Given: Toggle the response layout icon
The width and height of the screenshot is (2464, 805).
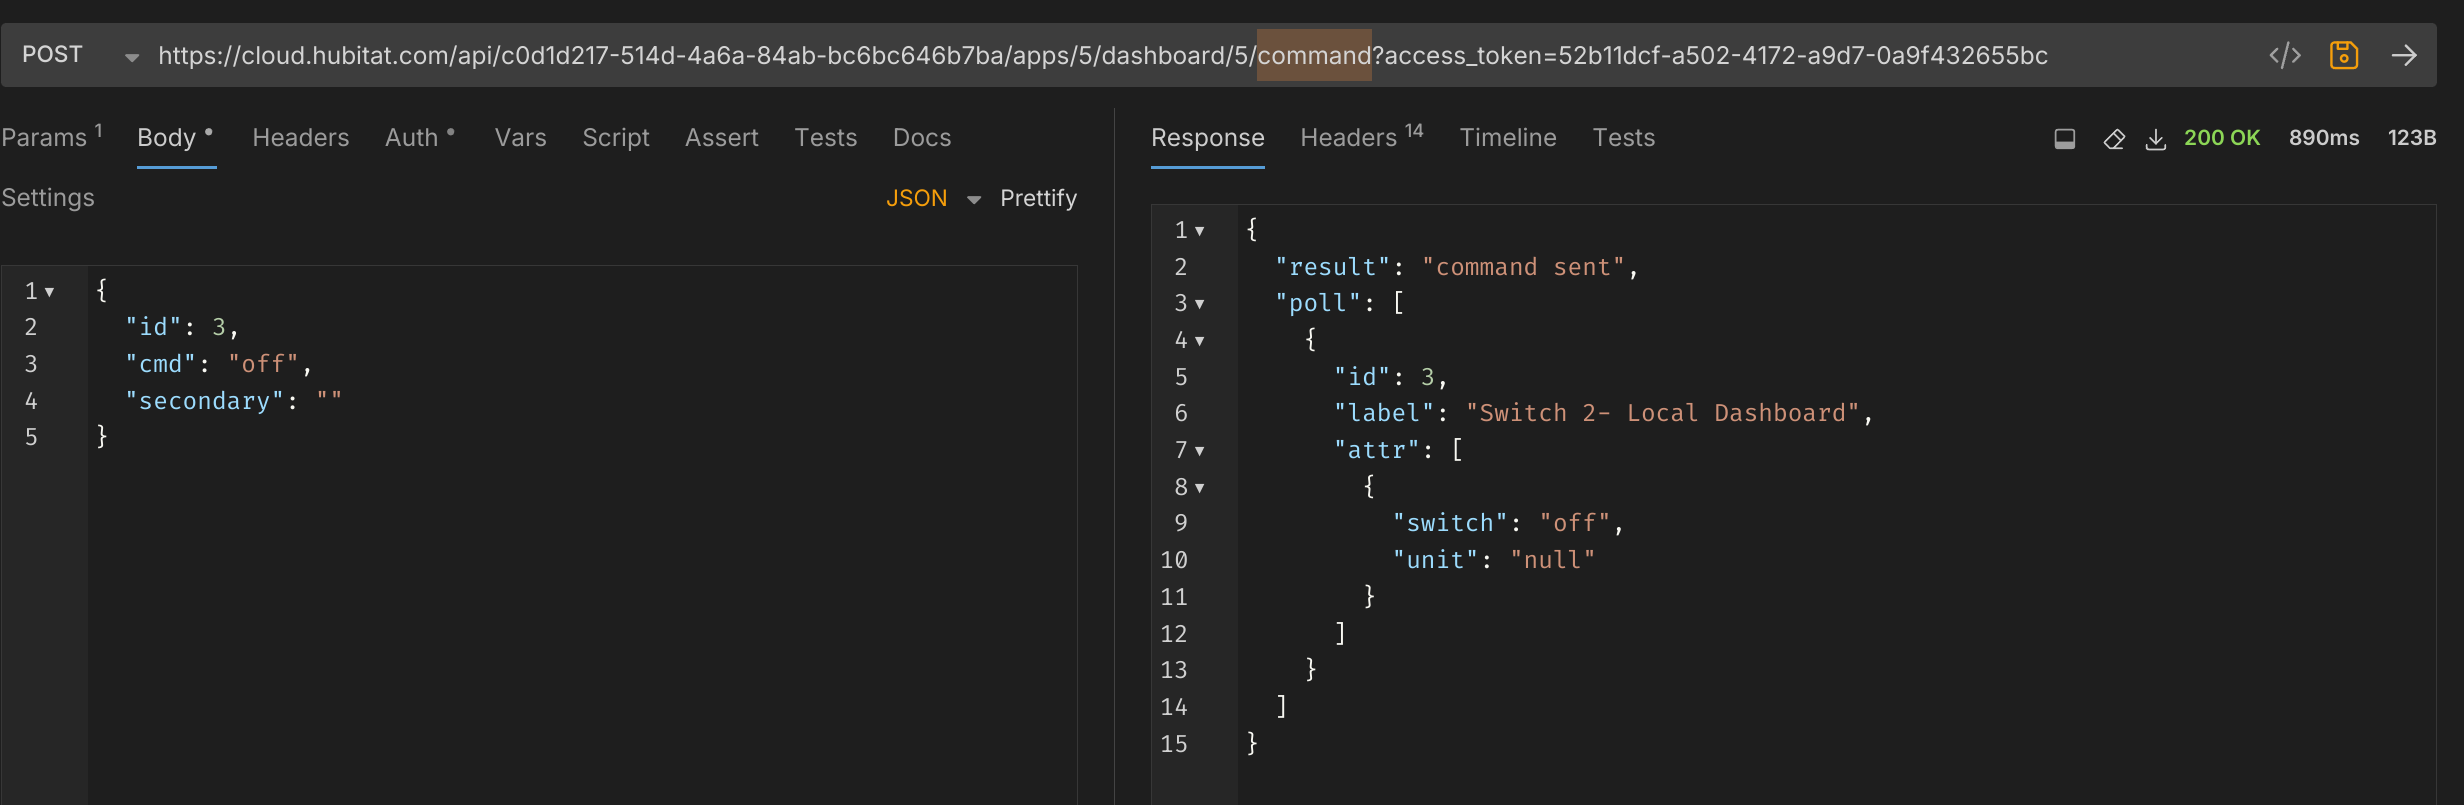Looking at the screenshot, I should pyautogui.click(x=2065, y=139).
